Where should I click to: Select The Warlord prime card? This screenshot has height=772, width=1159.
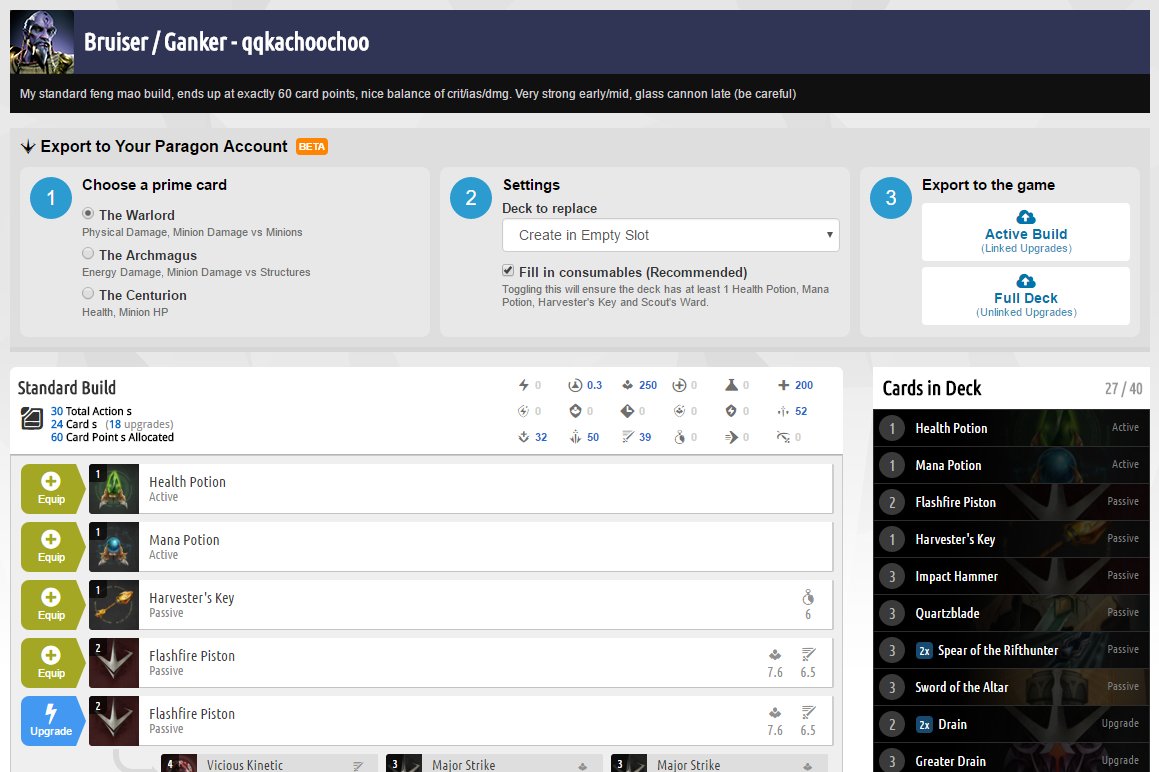tap(88, 214)
